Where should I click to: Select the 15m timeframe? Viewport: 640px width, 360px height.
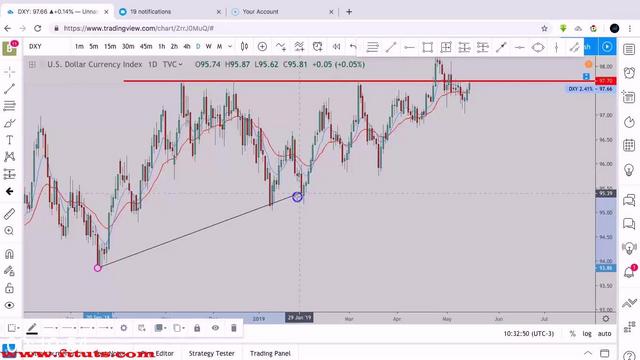click(110, 47)
